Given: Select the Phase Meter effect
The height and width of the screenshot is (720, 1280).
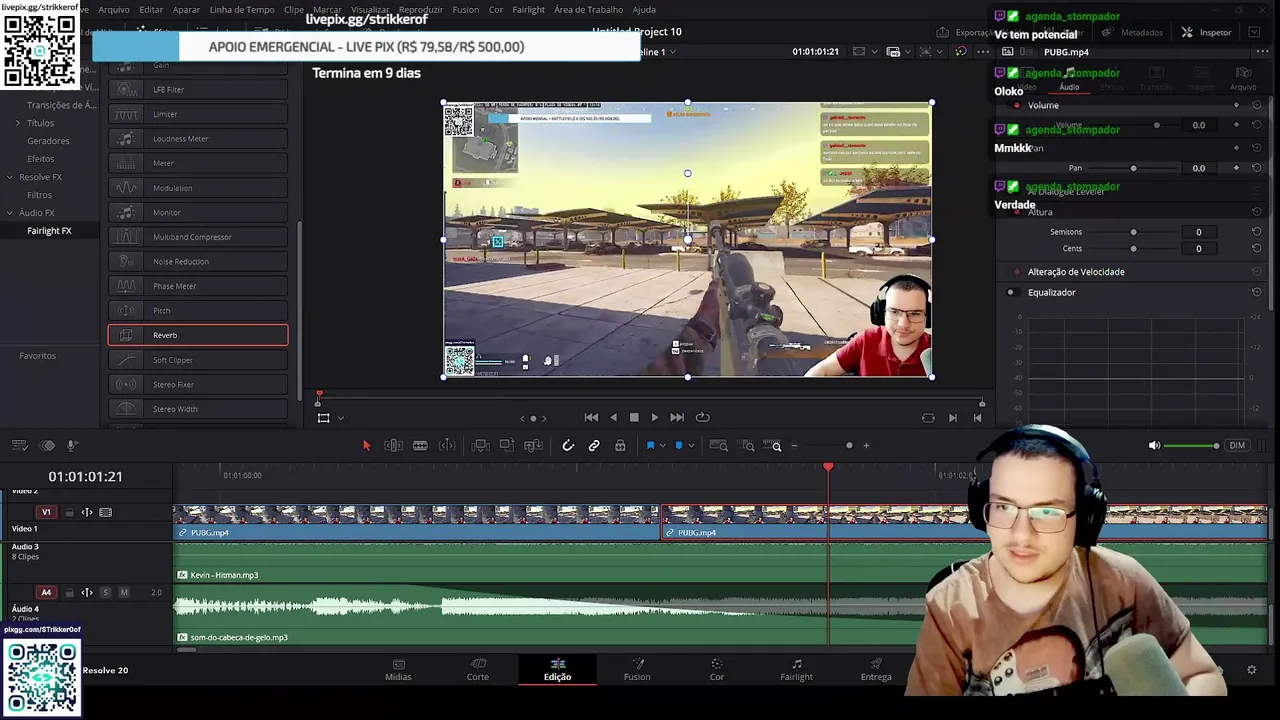Looking at the screenshot, I should tap(198, 286).
